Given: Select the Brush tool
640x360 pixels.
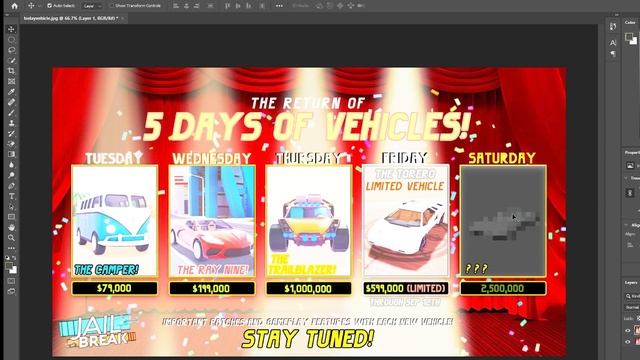Looking at the screenshot, I should (11, 113).
